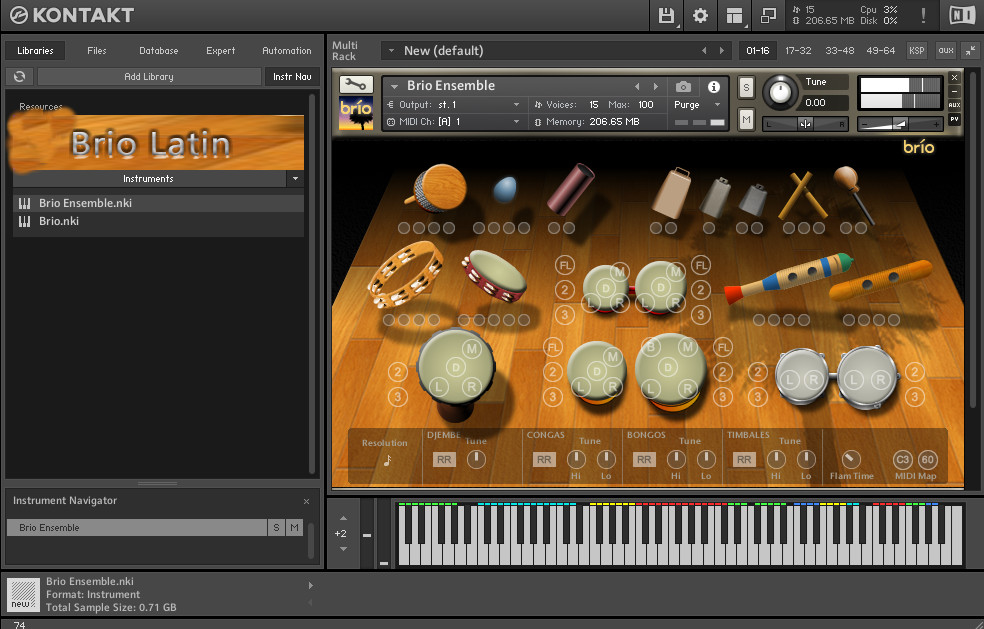Switch to the Files tab
984x629 pixels.
pos(97,51)
